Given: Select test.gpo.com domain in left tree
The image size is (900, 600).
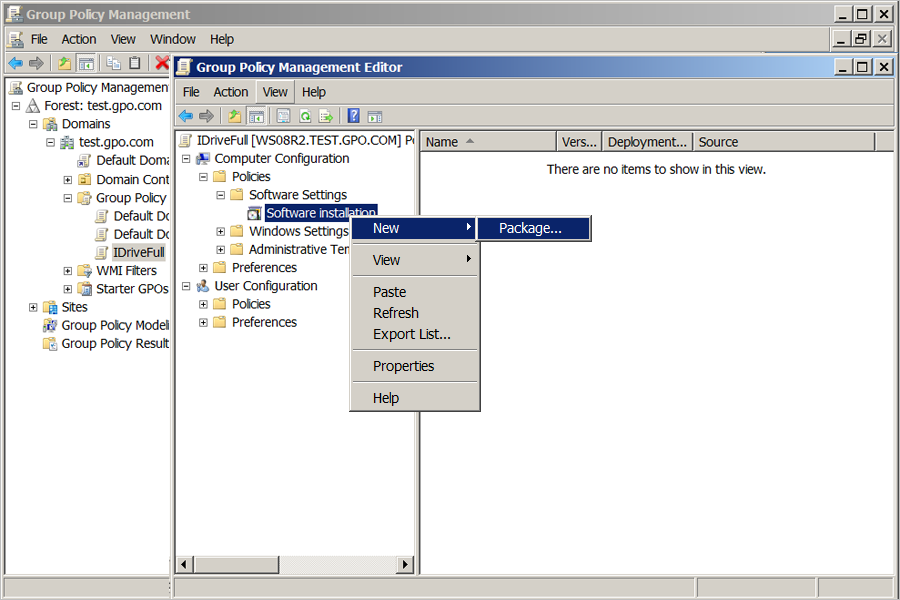Looking at the screenshot, I should (116, 142).
